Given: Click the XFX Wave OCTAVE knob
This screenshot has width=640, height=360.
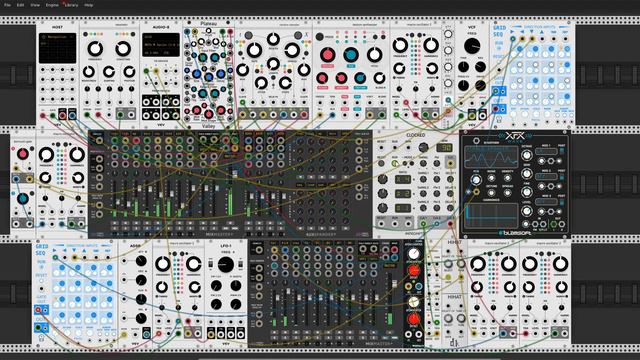Looking at the screenshot, I should (527, 156).
